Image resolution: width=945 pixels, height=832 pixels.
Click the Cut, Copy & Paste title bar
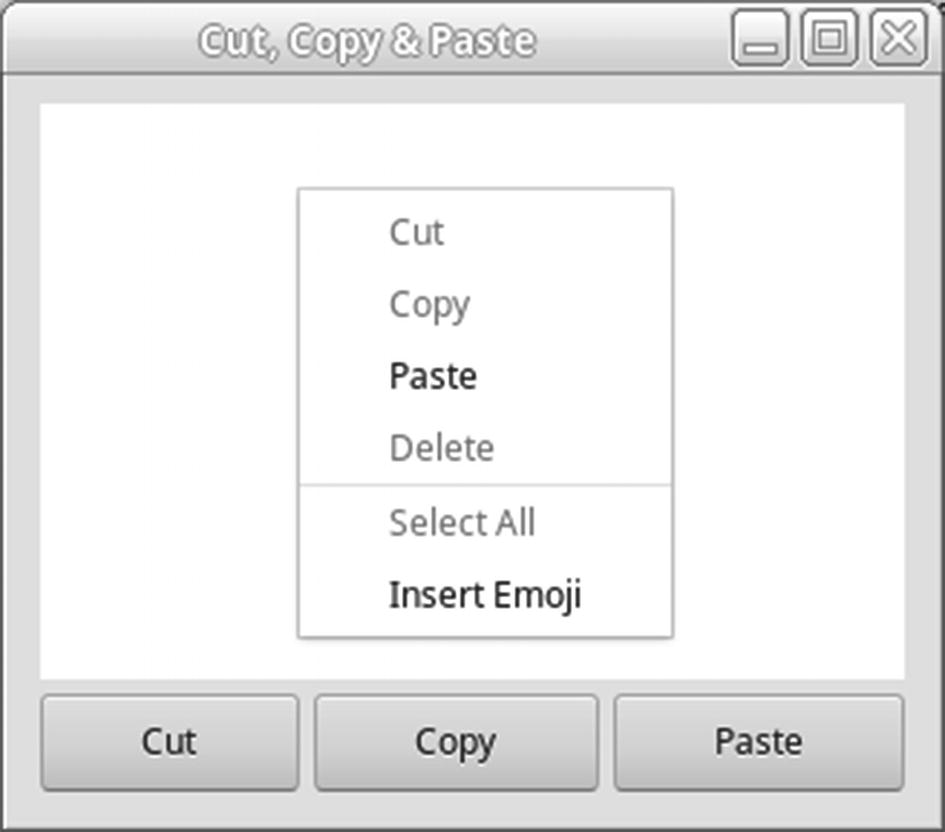370,41
